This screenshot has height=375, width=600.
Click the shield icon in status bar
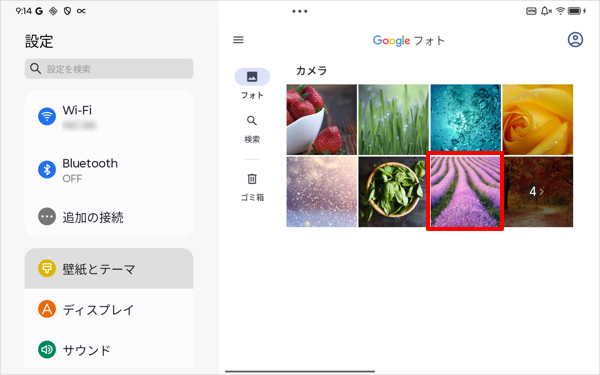pyautogui.click(x=67, y=11)
